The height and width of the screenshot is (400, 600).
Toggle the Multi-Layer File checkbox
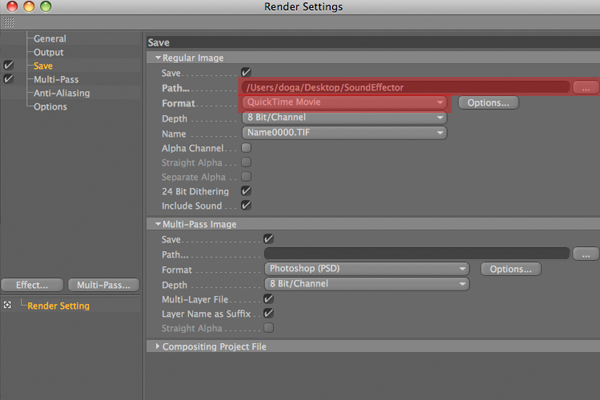pyautogui.click(x=269, y=299)
